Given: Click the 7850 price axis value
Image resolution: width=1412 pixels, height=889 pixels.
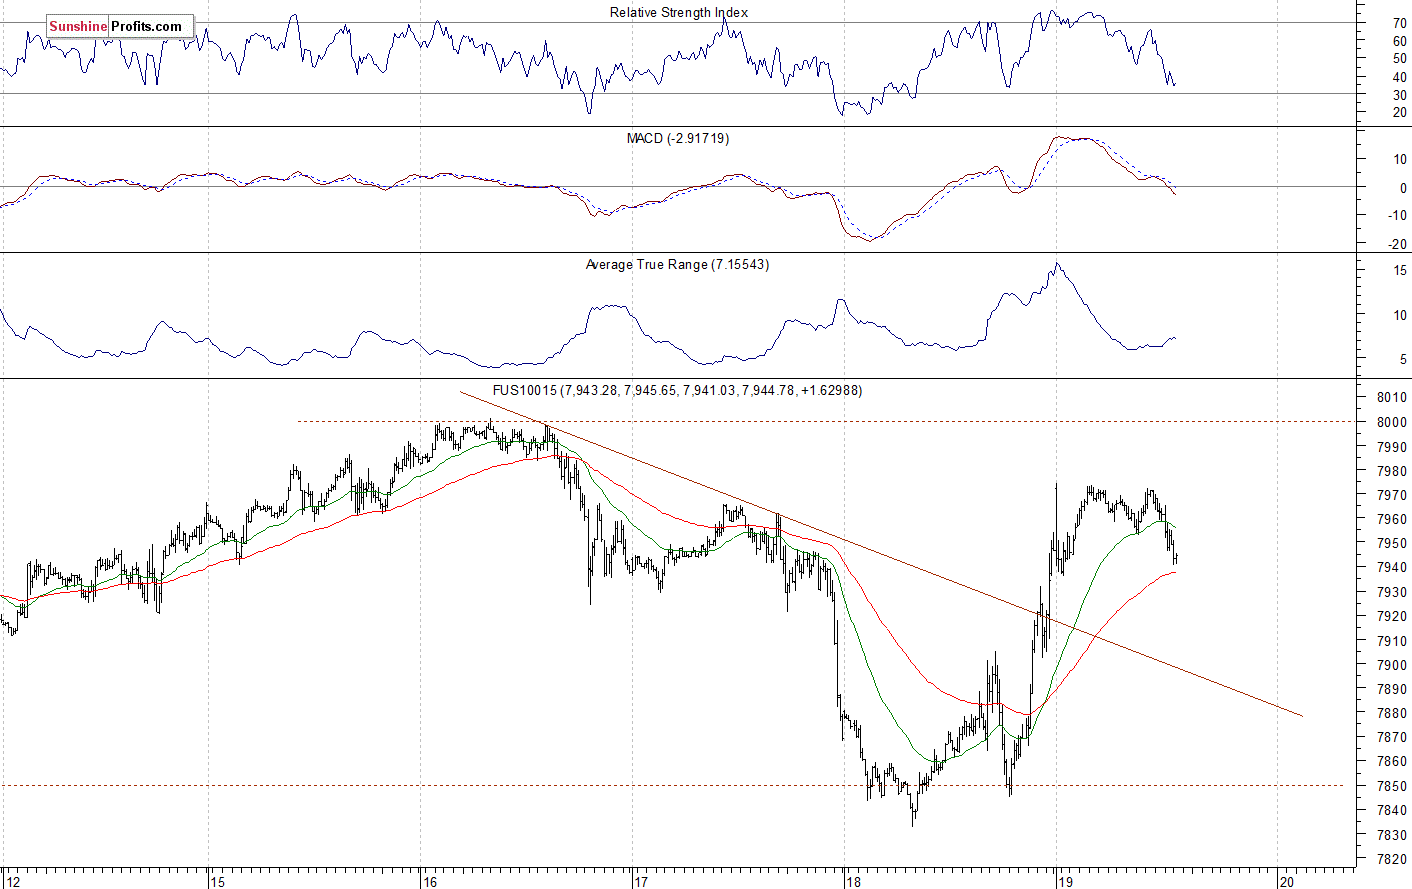Looking at the screenshot, I should tap(1392, 786).
